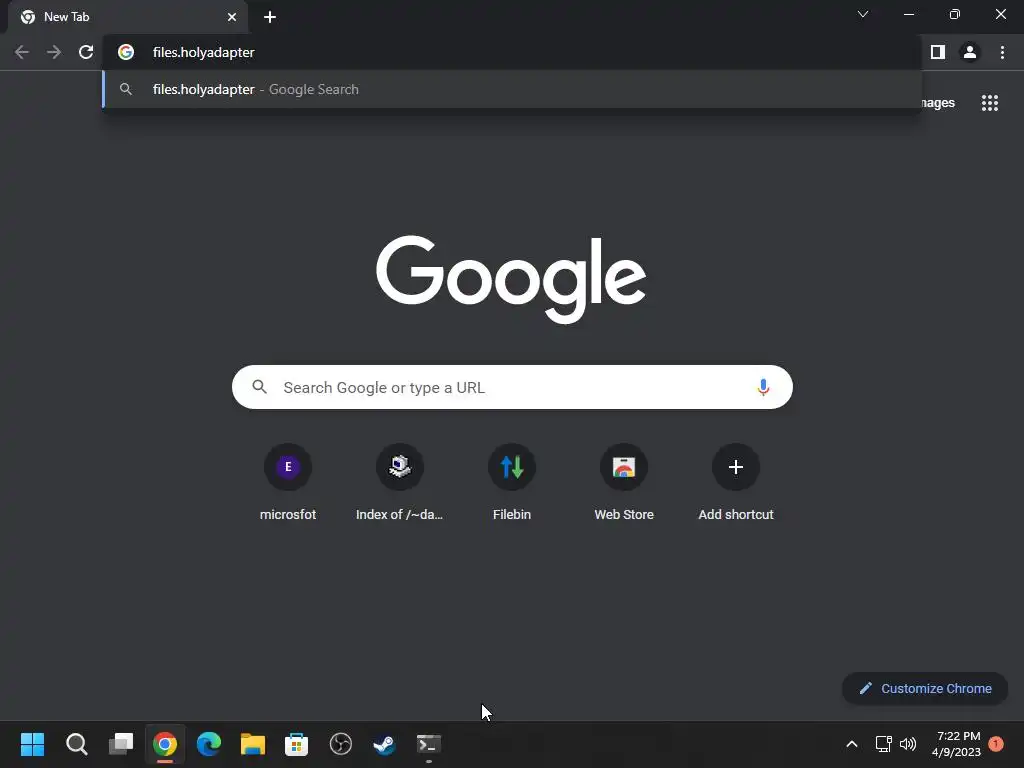Select files.holyadapter Google Search suggestion
1024x768 pixels.
point(512,89)
